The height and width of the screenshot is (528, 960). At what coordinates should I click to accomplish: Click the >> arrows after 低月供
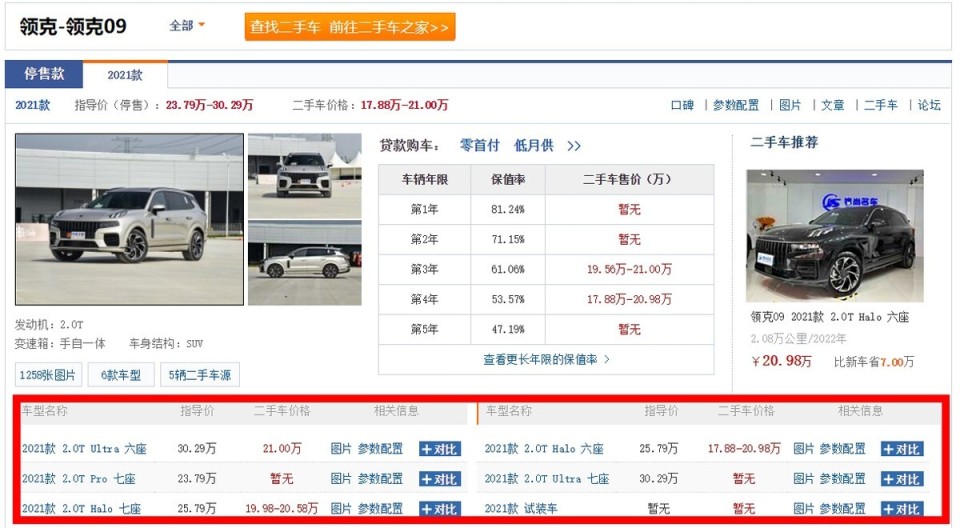(x=574, y=146)
